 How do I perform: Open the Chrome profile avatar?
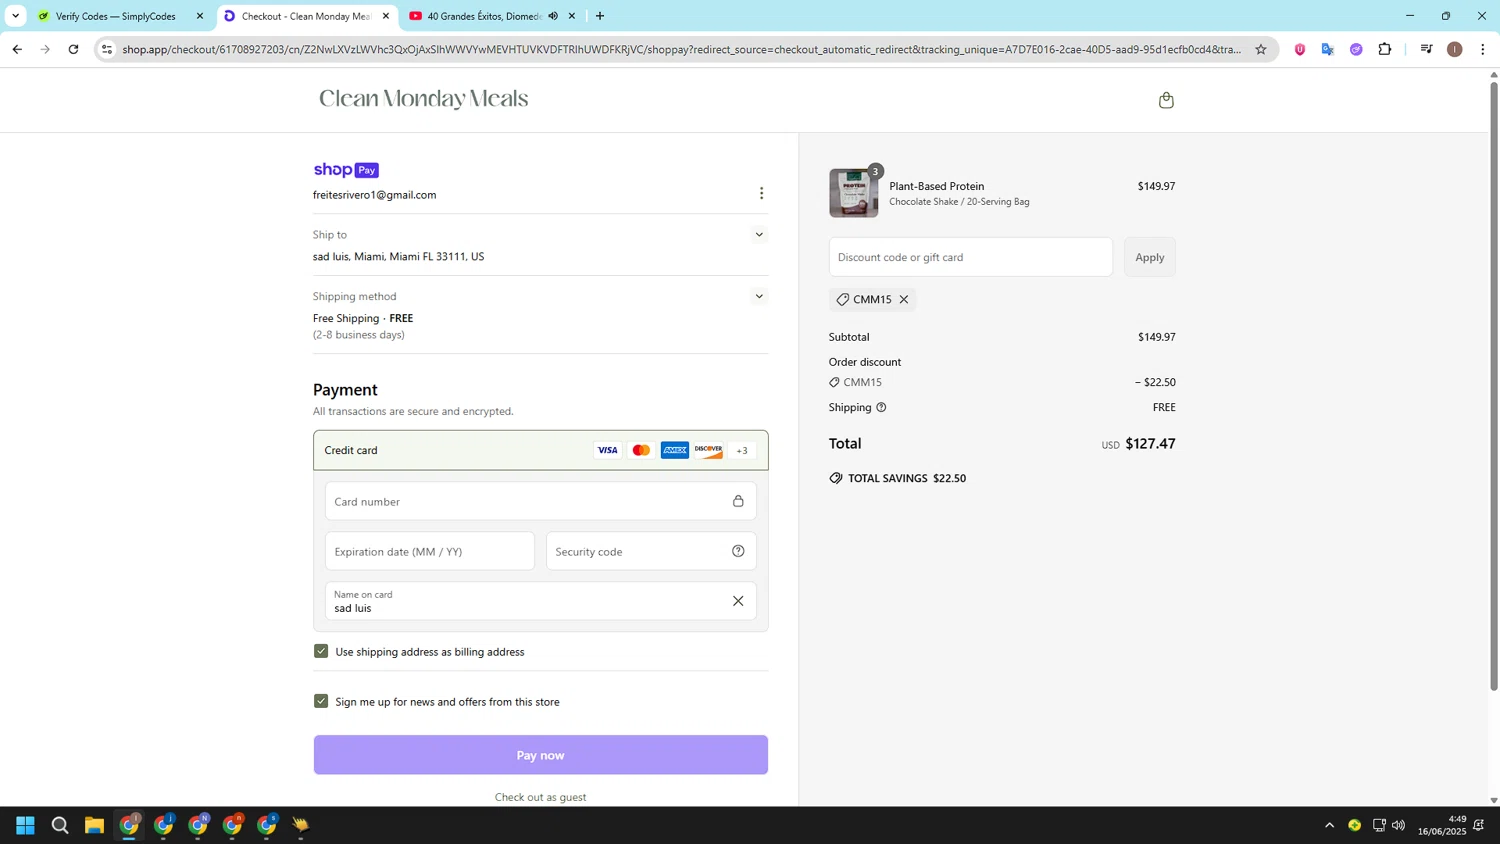click(1455, 49)
